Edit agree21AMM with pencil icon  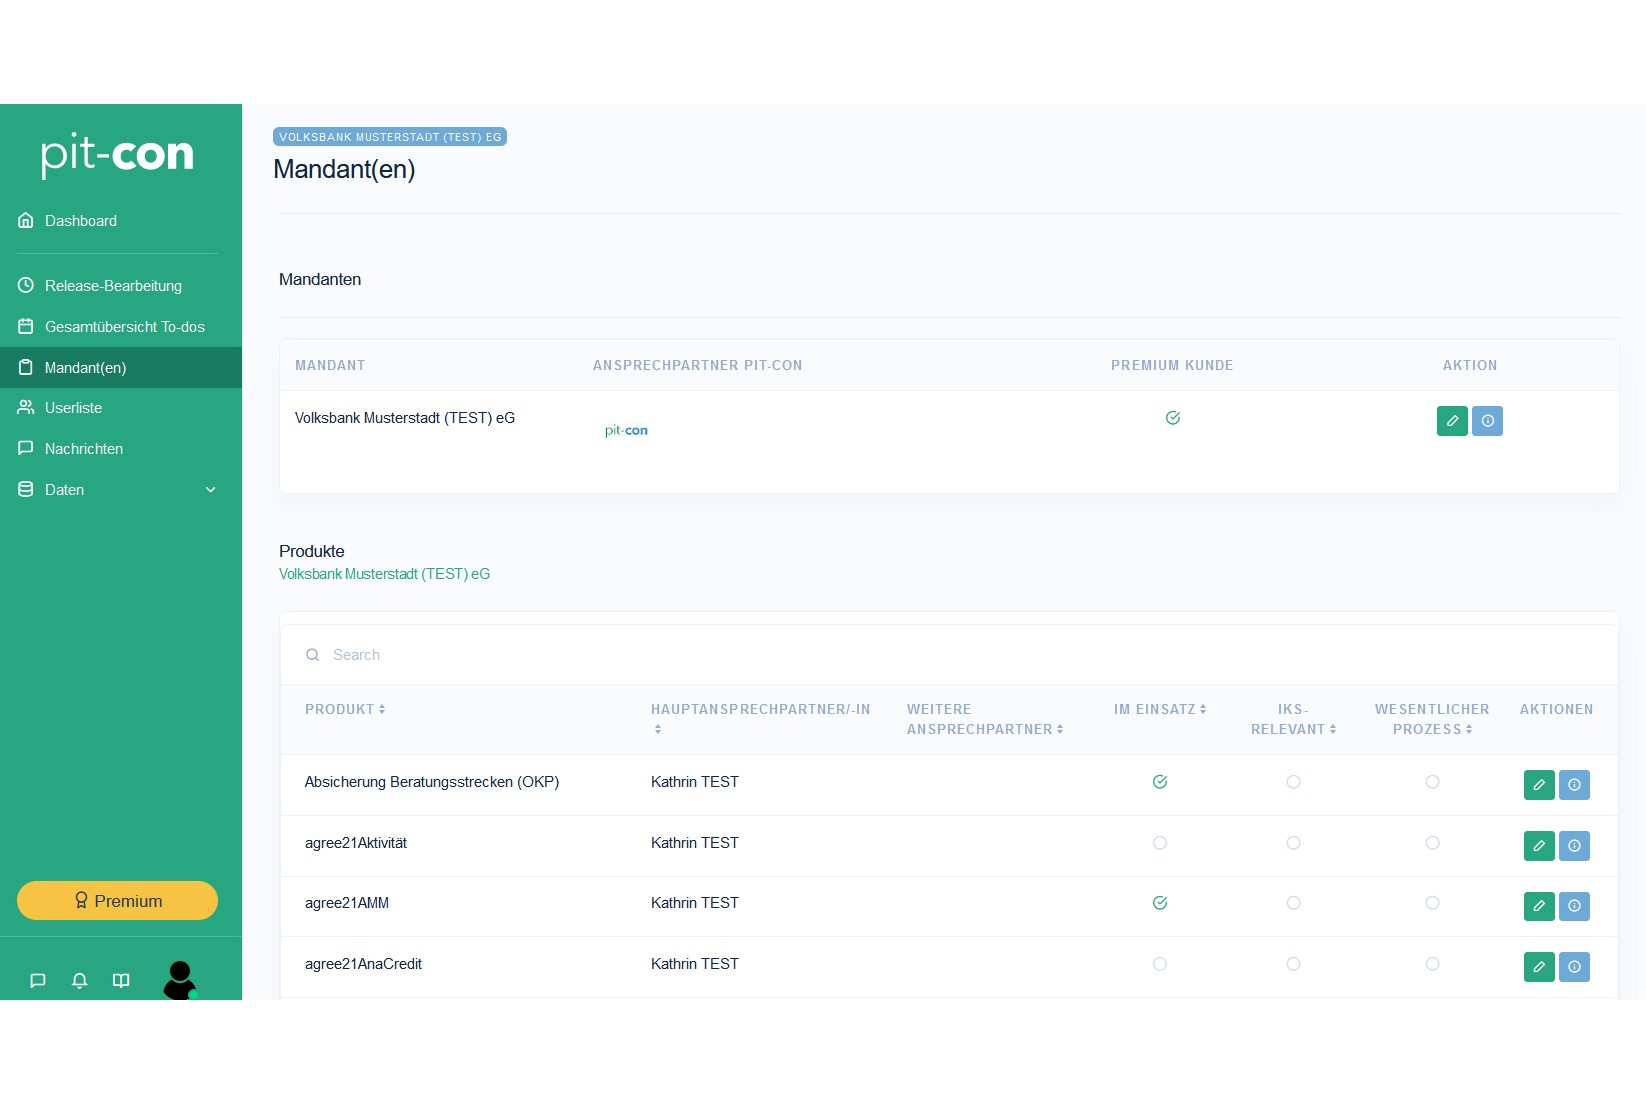pos(1539,906)
